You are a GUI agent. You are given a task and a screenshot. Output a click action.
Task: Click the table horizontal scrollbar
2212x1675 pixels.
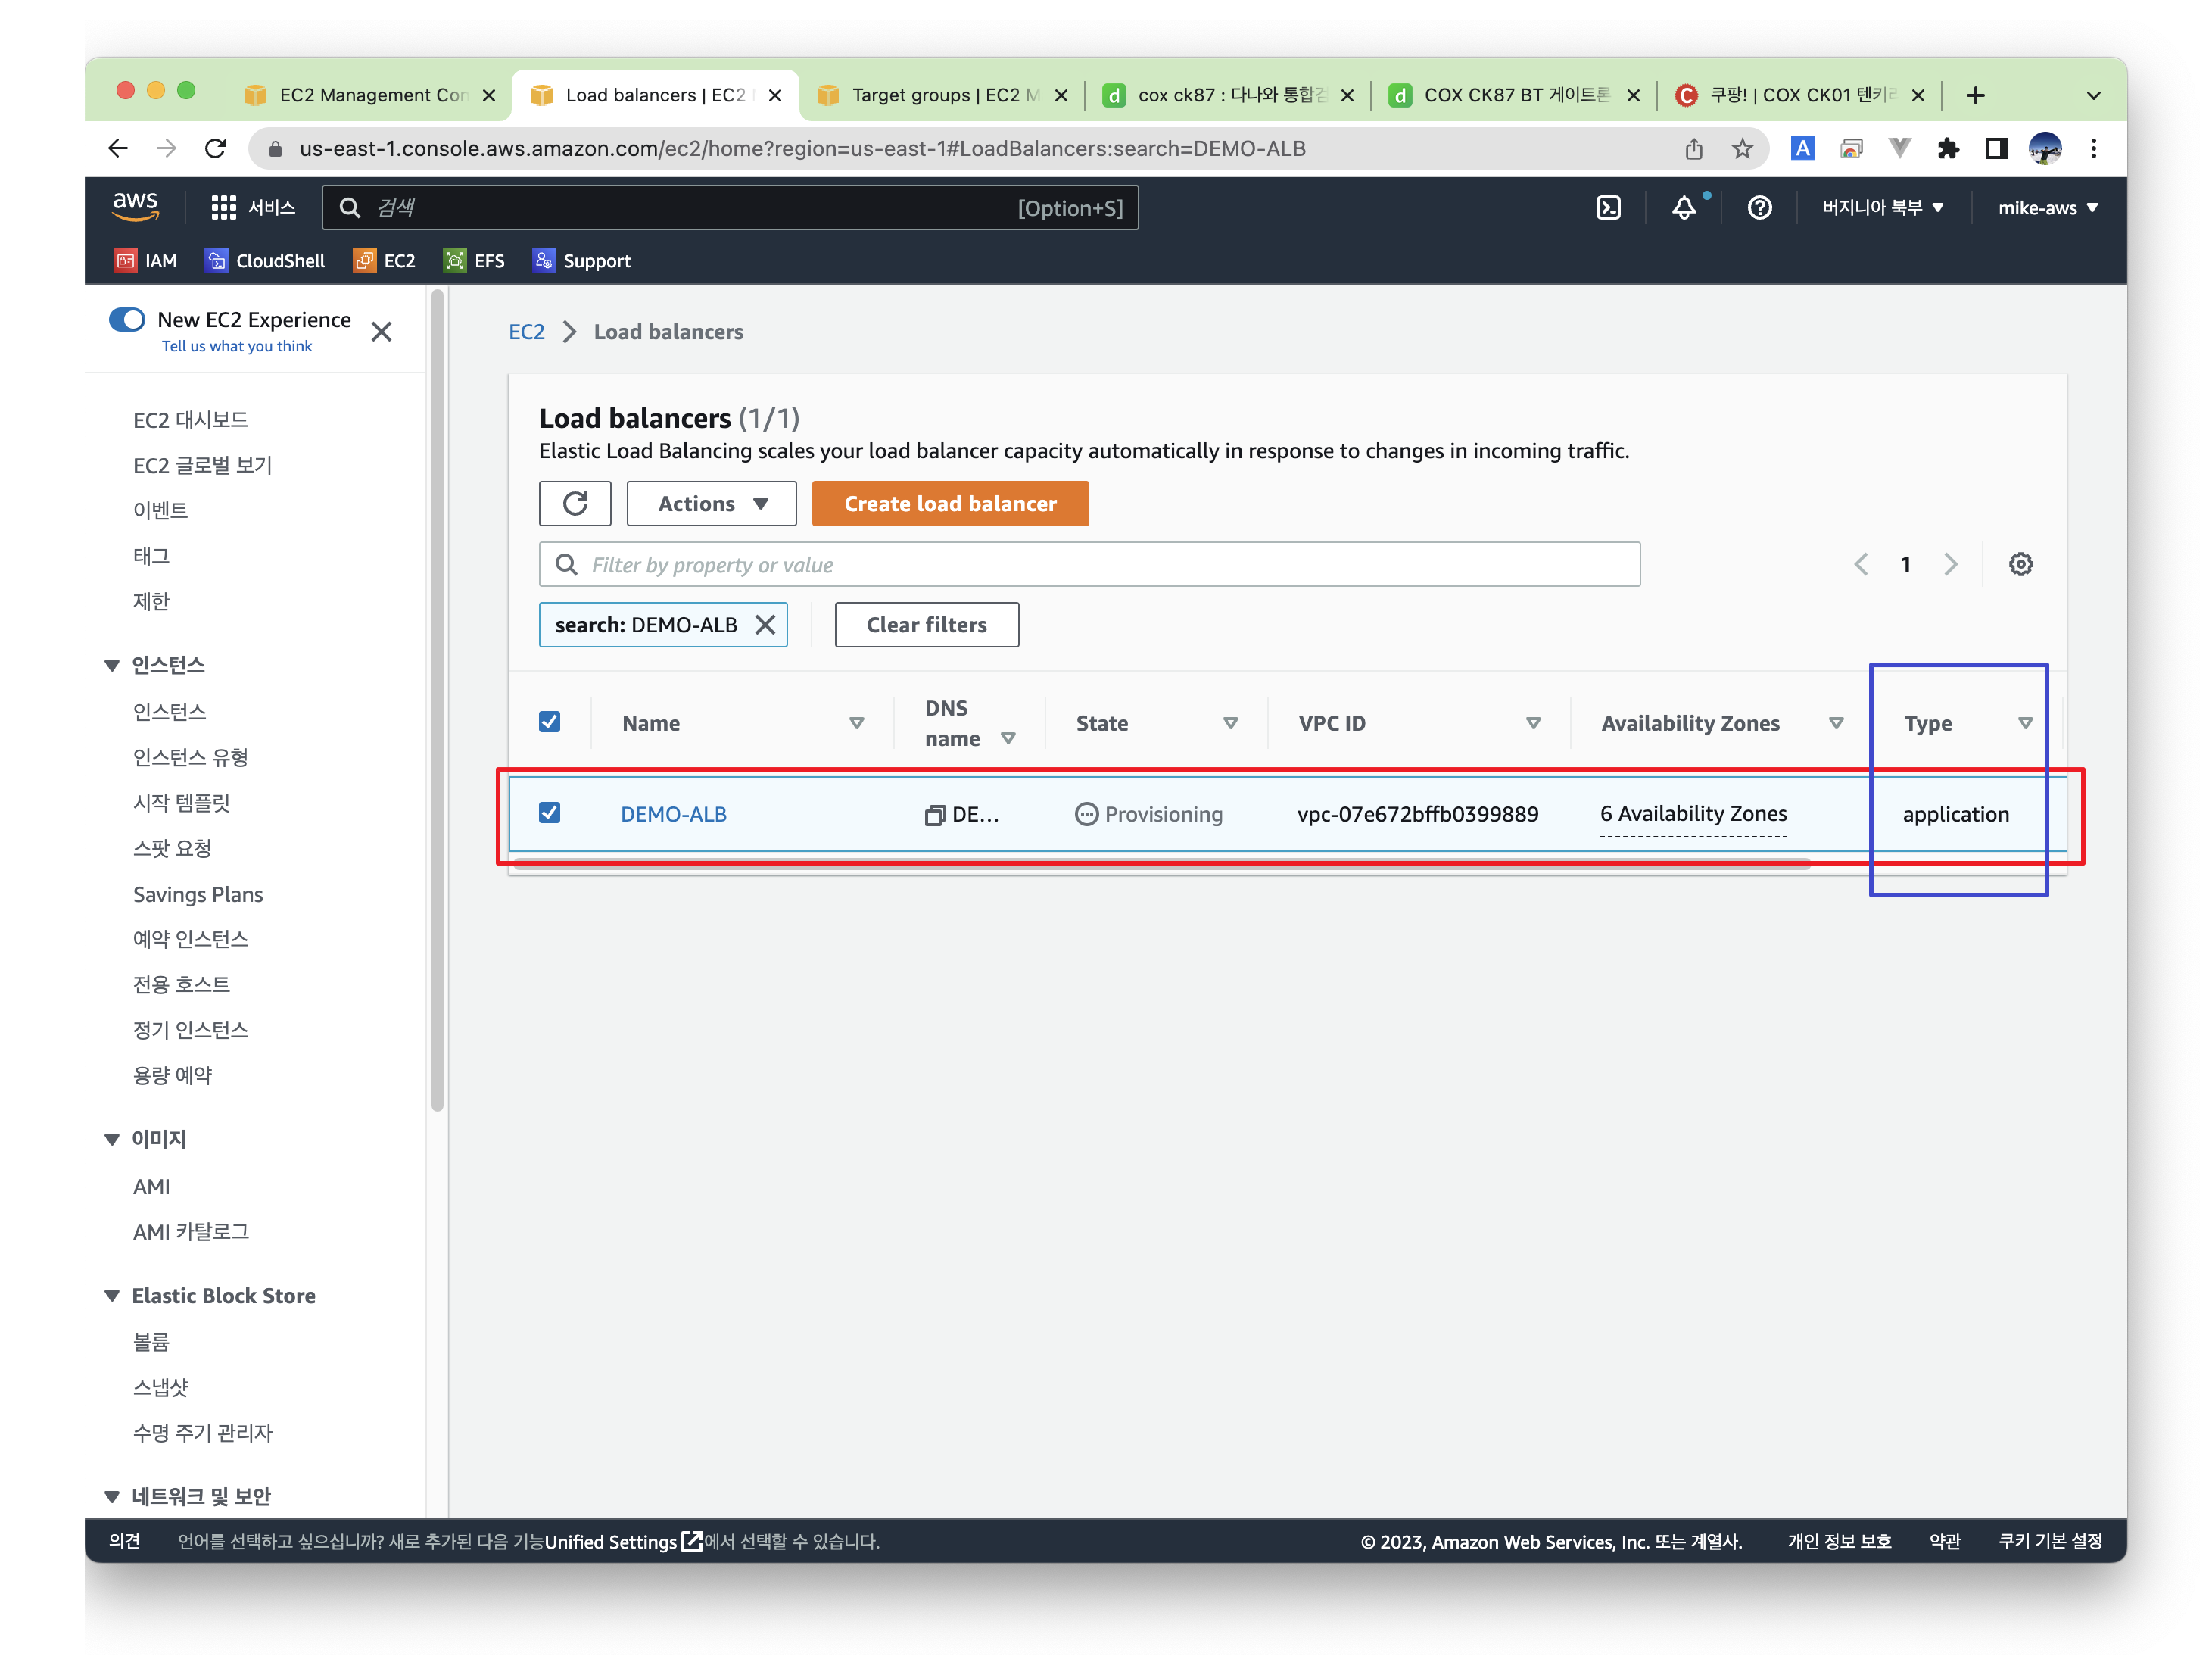click(1160, 864)
